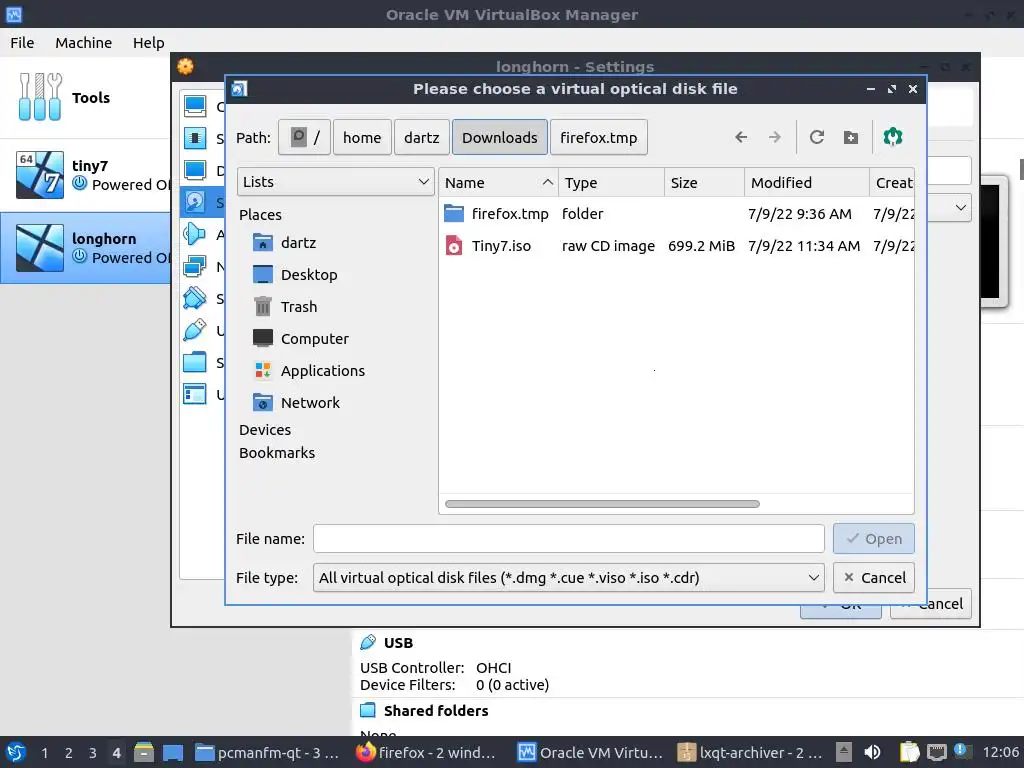Sort files by Type column
The width and height of the screenshot is (1024, 768).
tap(611, 182)
